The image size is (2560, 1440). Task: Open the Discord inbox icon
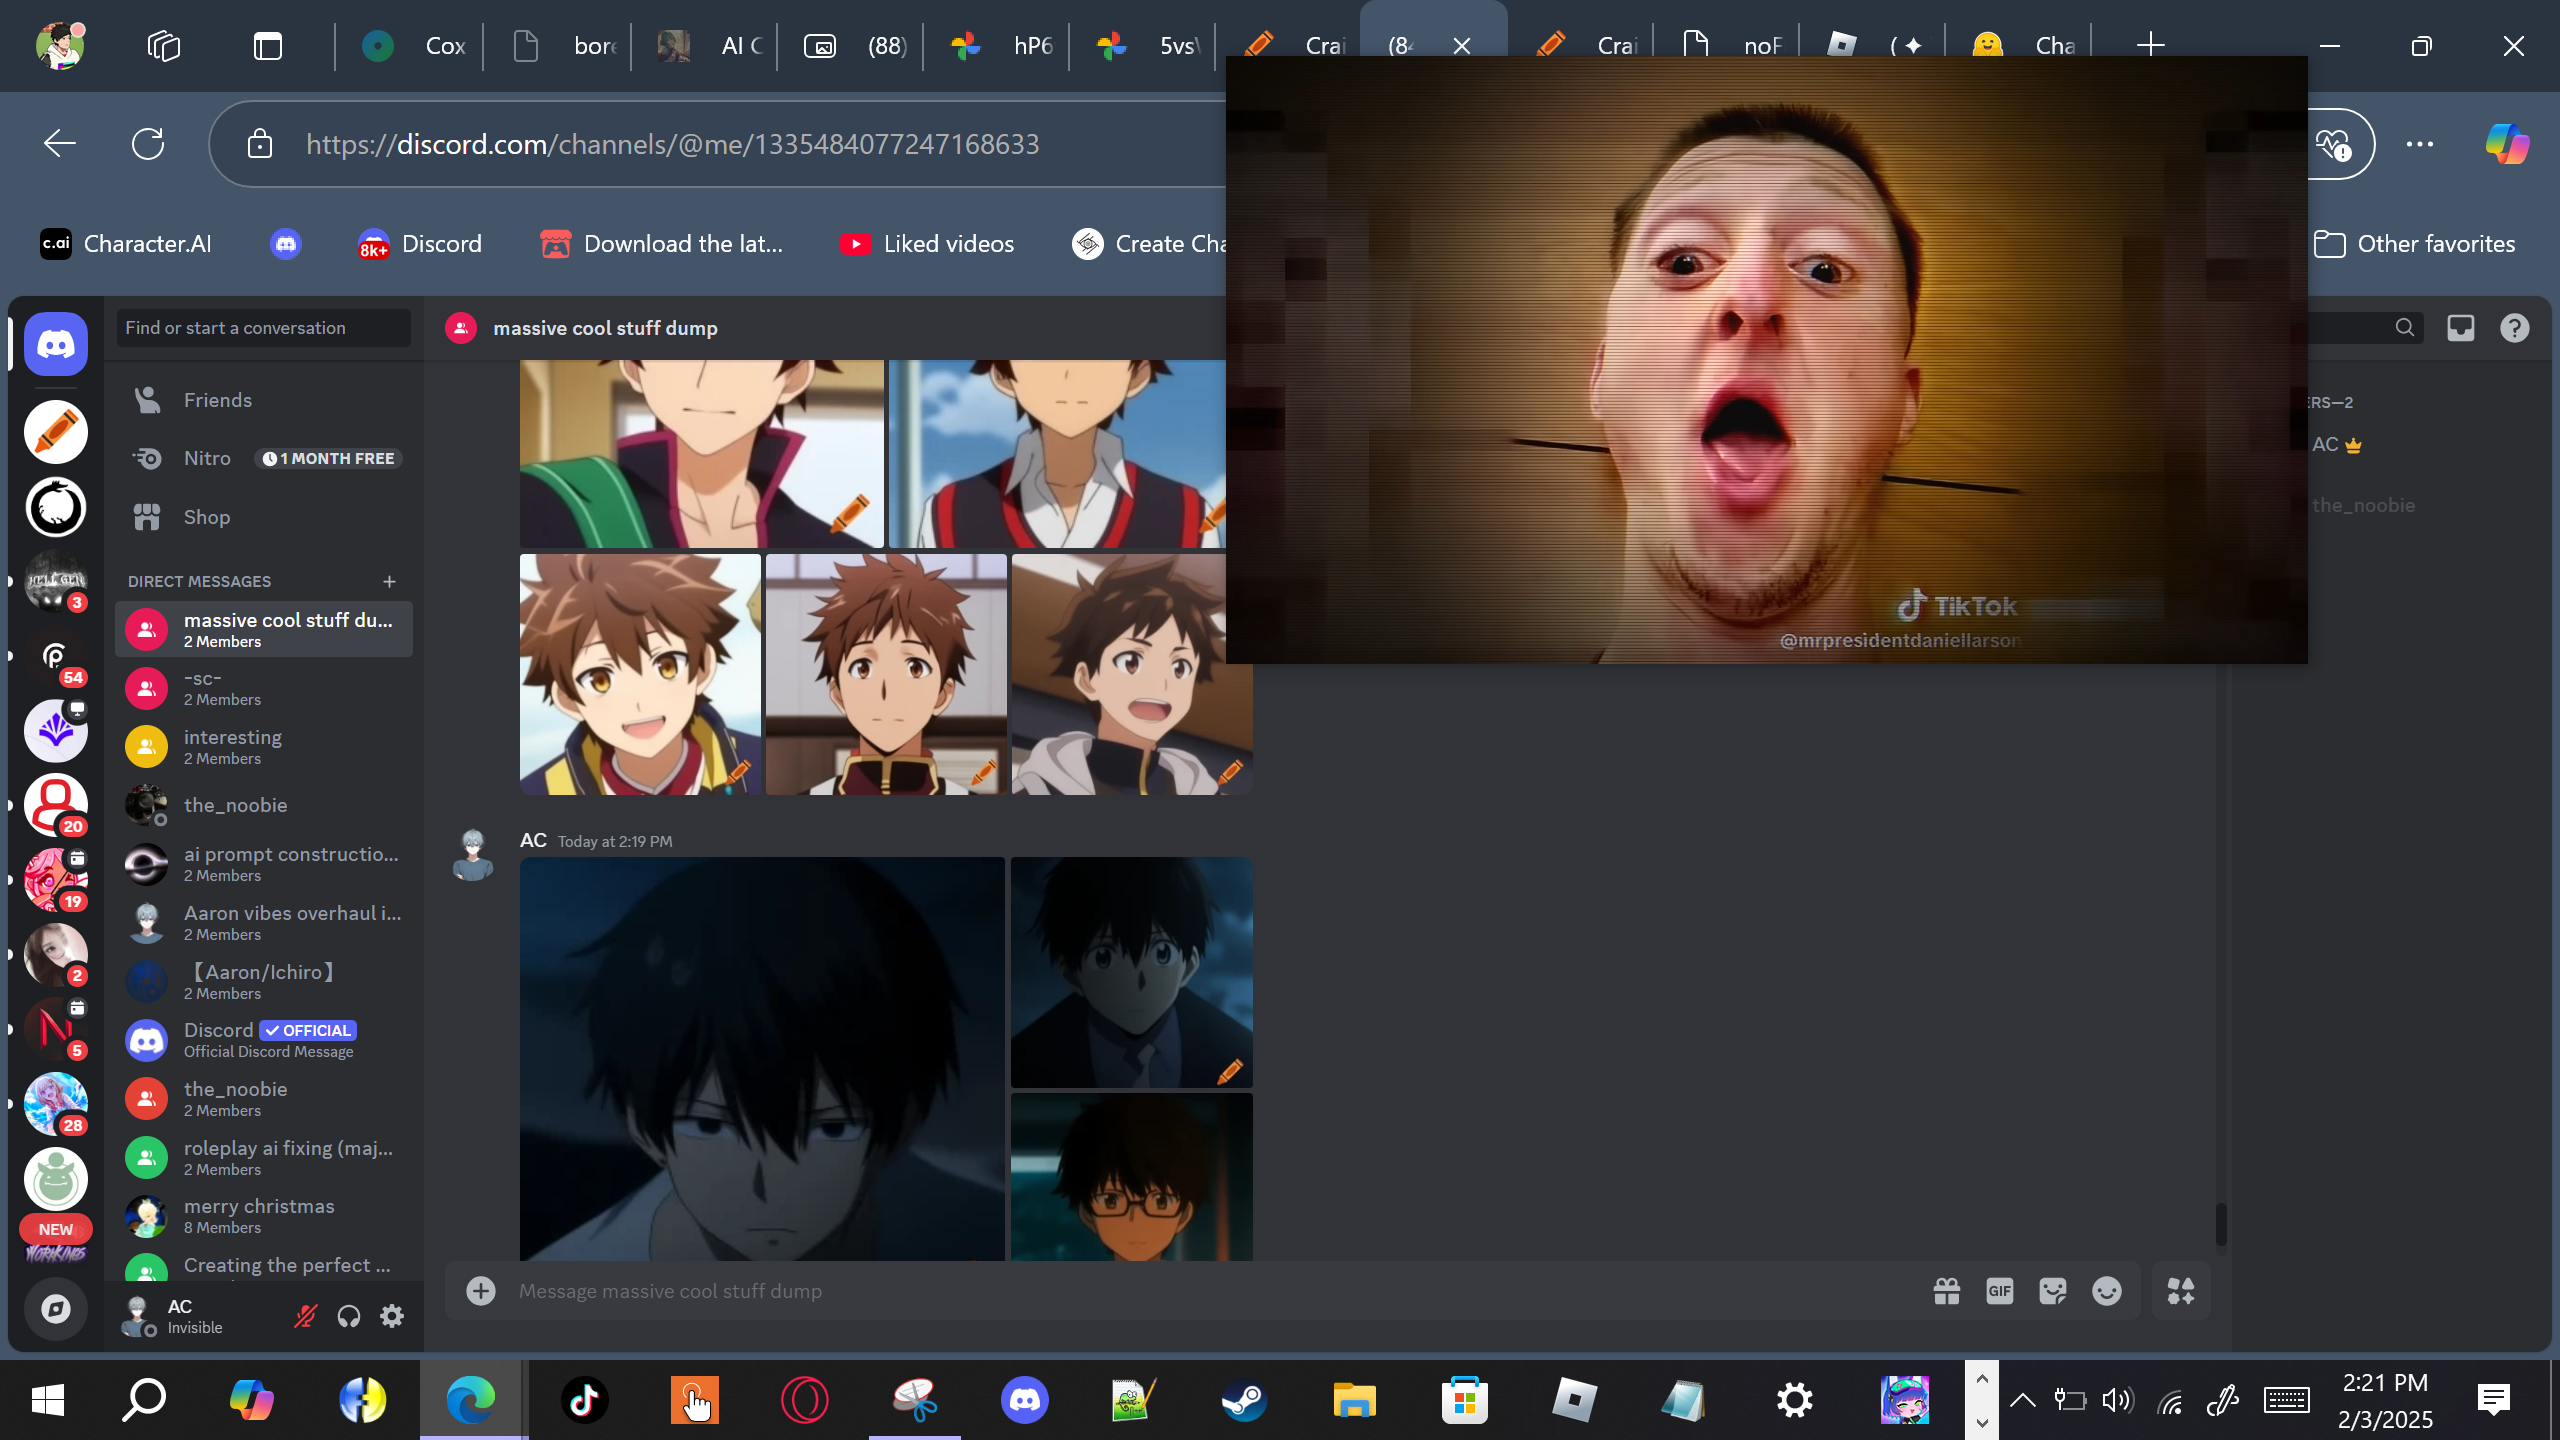point(2461,328)
